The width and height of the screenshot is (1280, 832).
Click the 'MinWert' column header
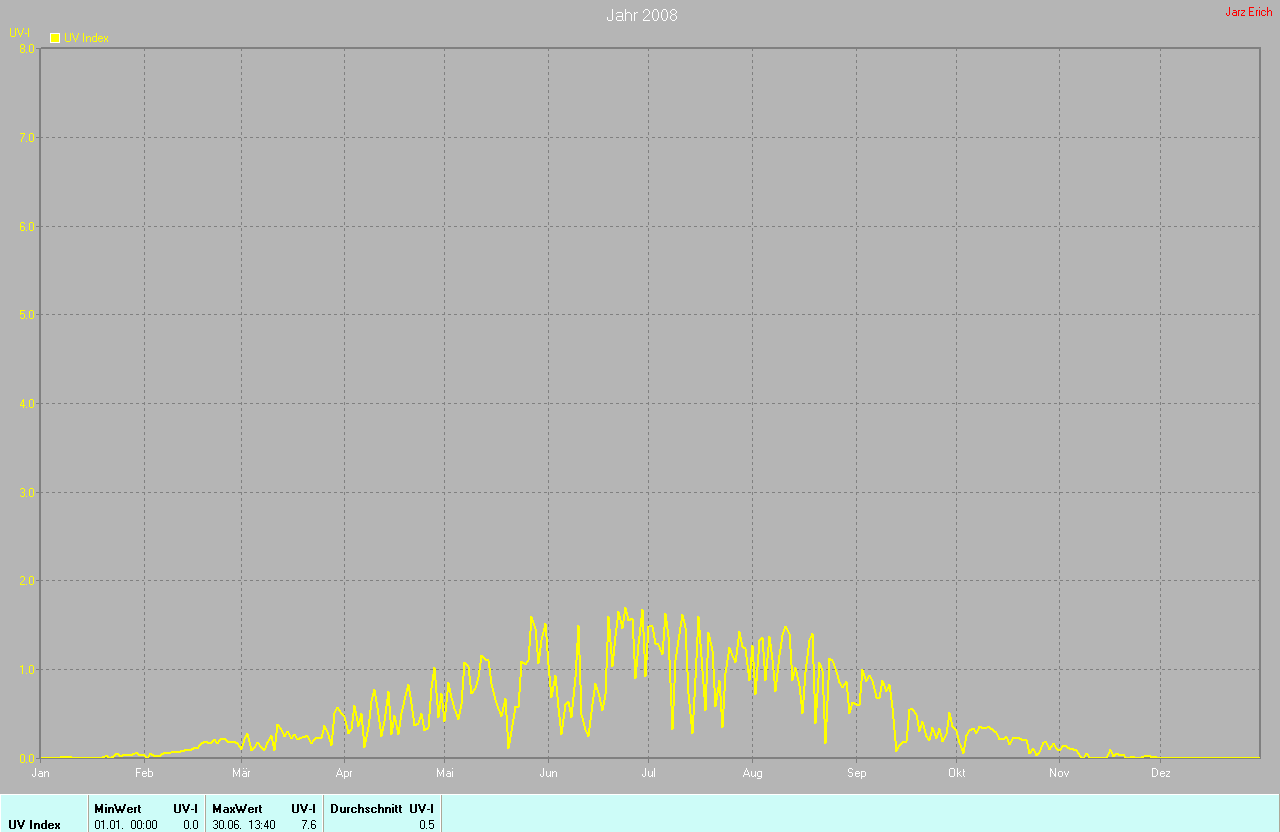coord(118,808)
